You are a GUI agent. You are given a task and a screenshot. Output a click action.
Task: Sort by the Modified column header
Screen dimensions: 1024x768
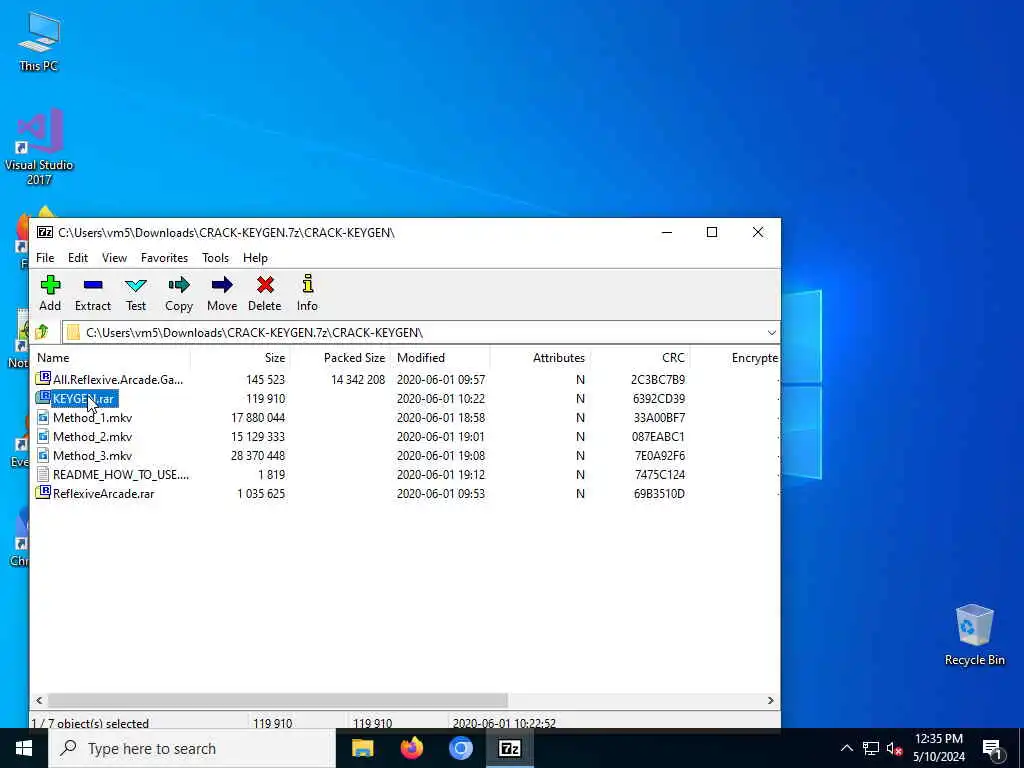440,358
